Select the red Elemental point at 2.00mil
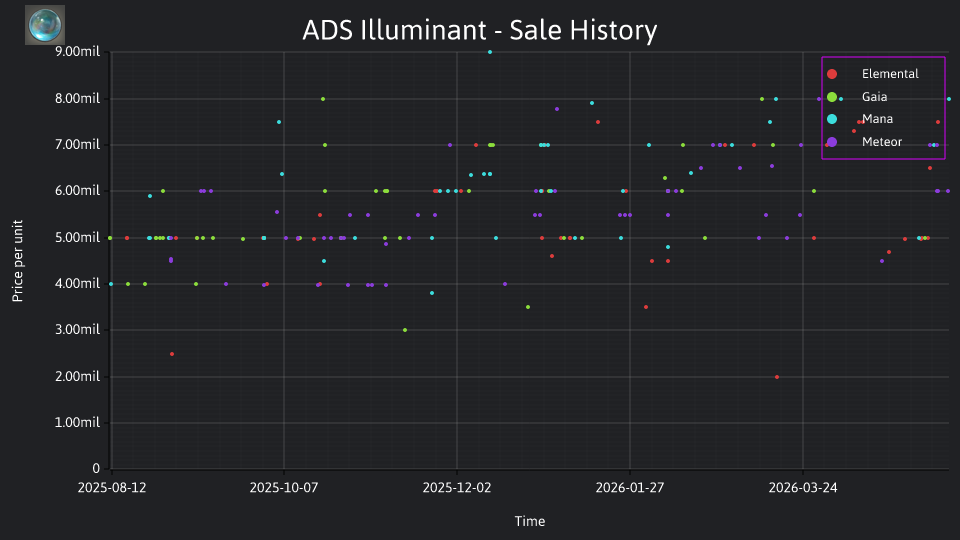This screenshot has width=960, height=540. (x=777, y=377)
